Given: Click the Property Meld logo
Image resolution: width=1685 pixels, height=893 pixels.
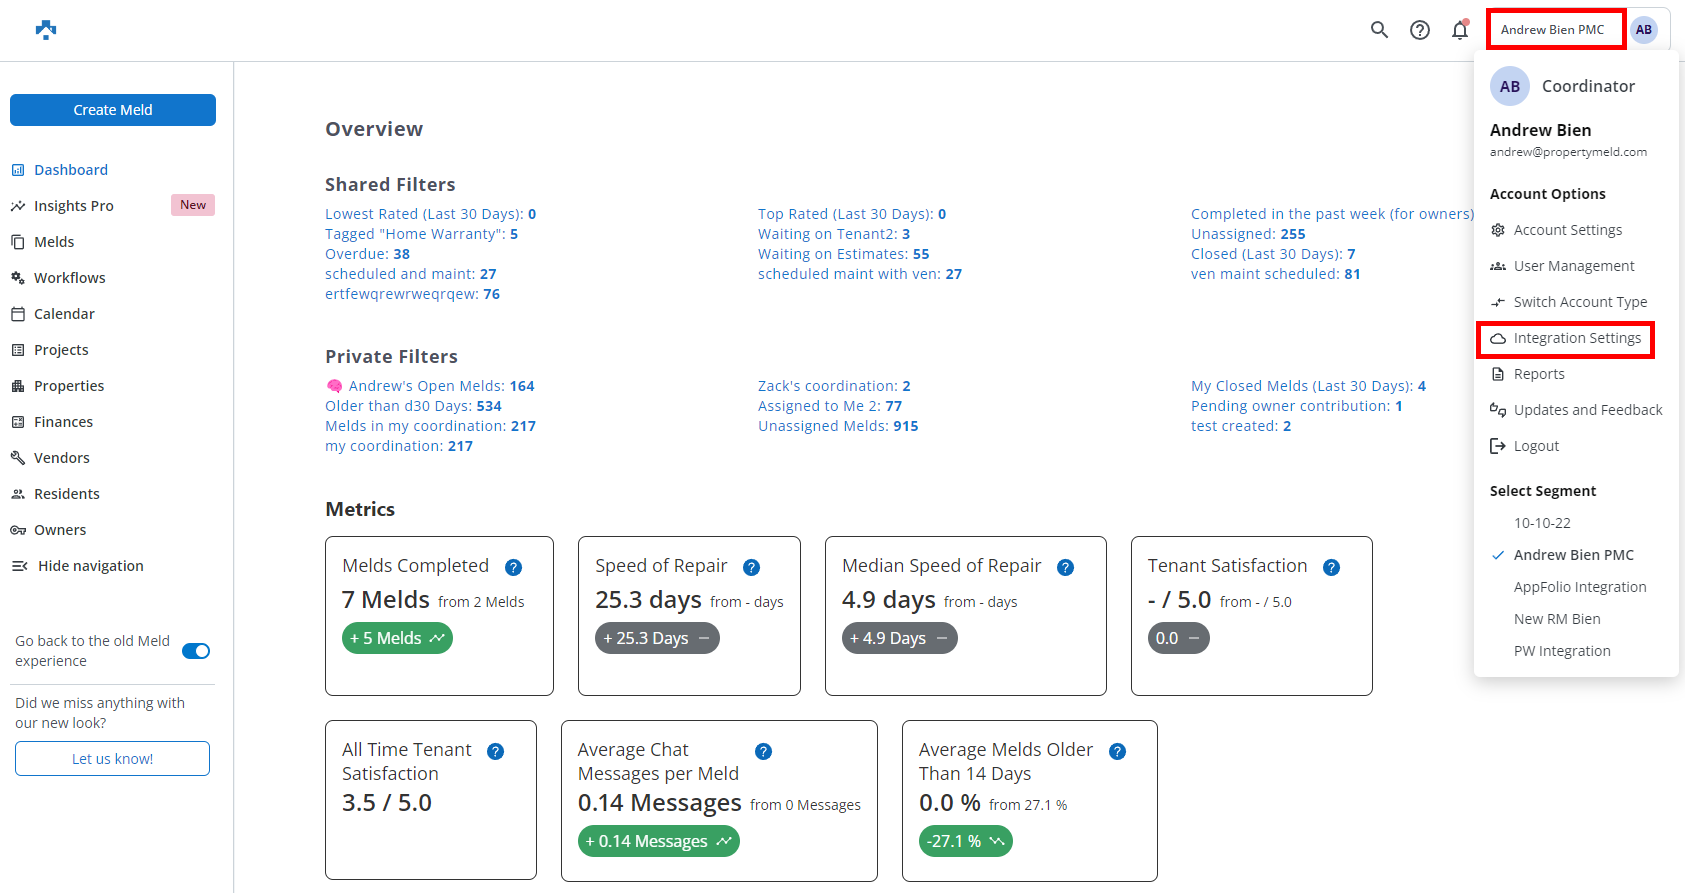Looking at the screenshot, I should coord(46,30).
